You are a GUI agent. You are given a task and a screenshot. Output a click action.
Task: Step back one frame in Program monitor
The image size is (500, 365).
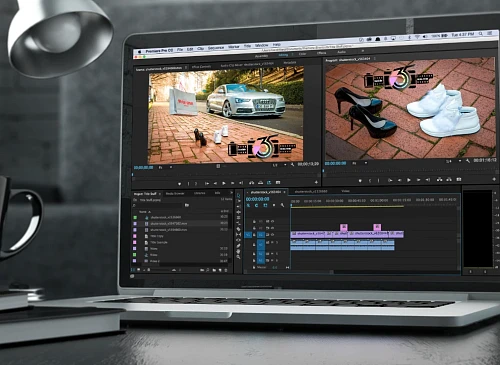[400, 180]
